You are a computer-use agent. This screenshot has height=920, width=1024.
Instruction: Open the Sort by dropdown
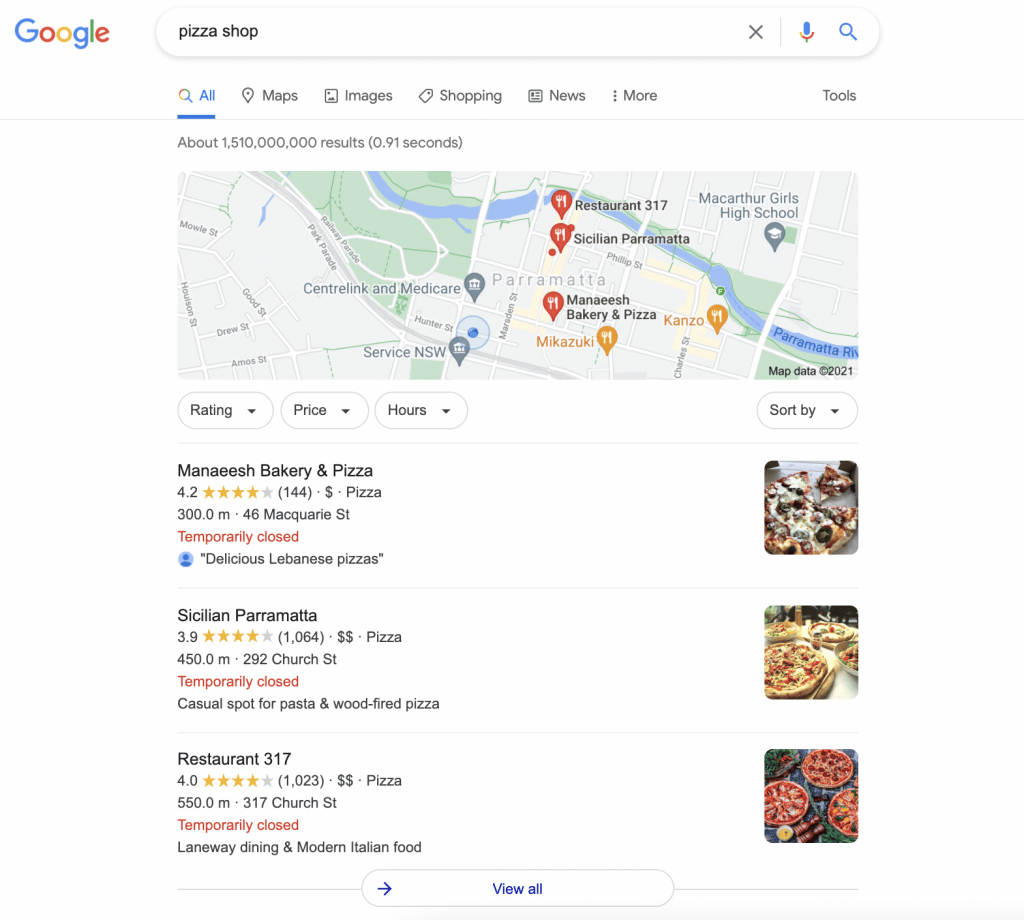coord(807,410)
